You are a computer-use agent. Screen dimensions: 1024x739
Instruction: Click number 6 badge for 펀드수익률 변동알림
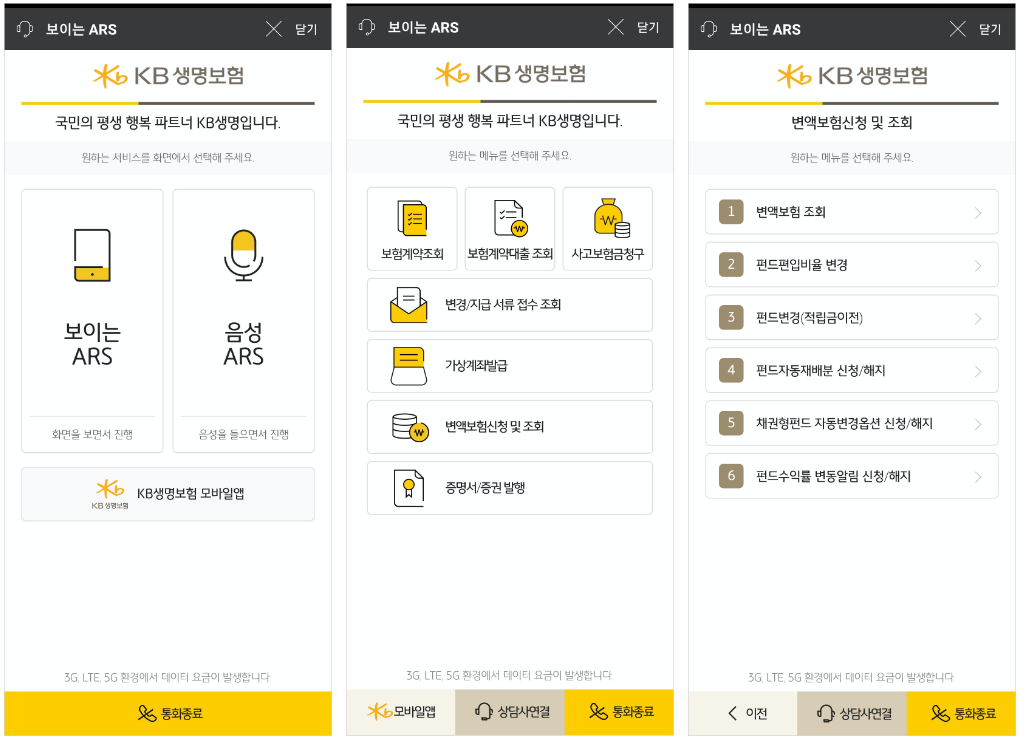coord(731,476)
